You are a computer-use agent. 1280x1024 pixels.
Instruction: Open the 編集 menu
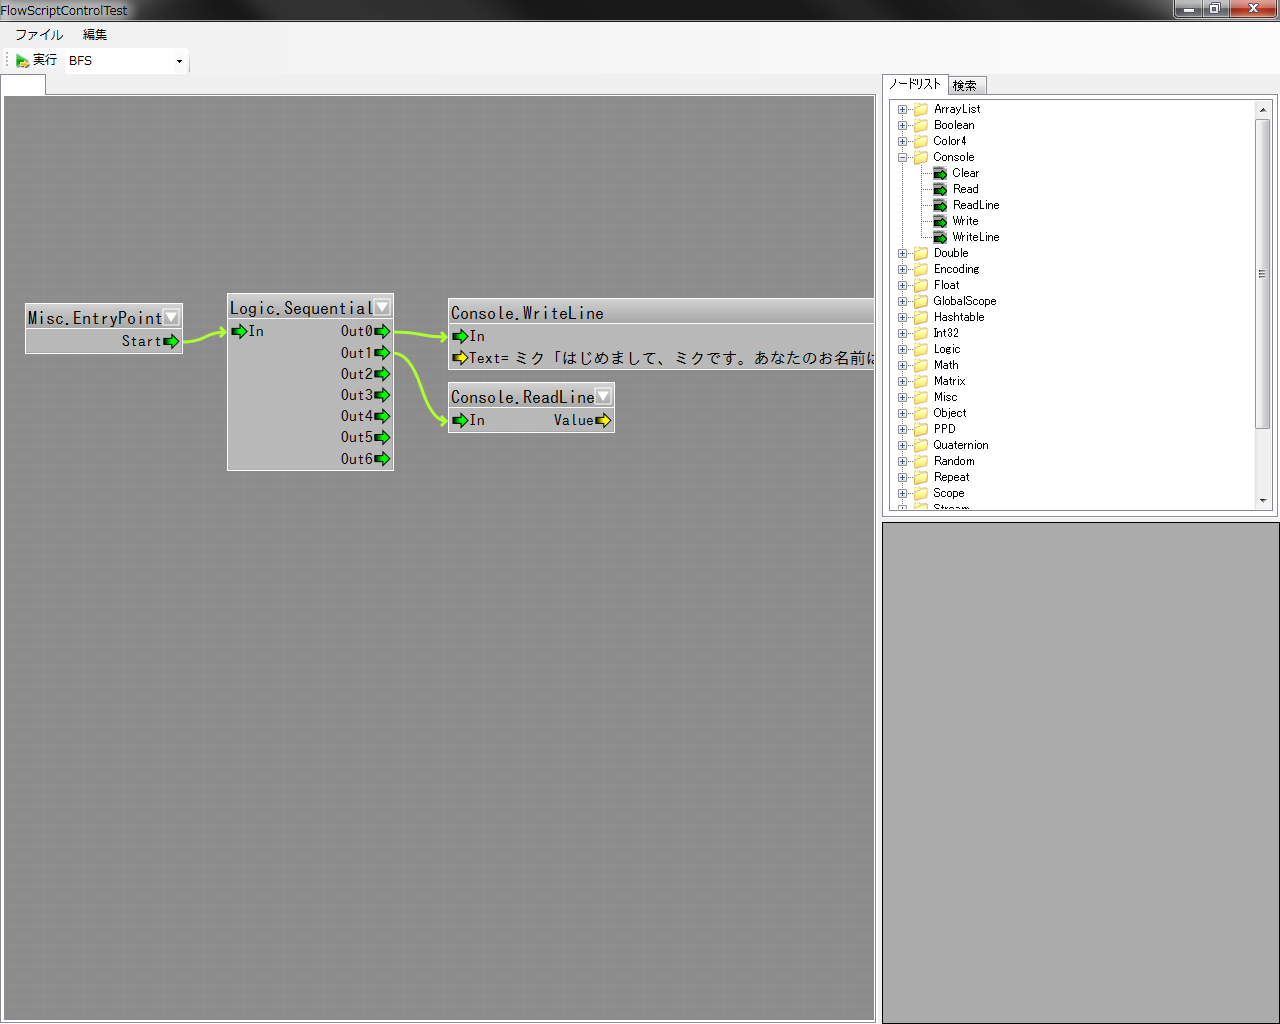coord(95,34)
